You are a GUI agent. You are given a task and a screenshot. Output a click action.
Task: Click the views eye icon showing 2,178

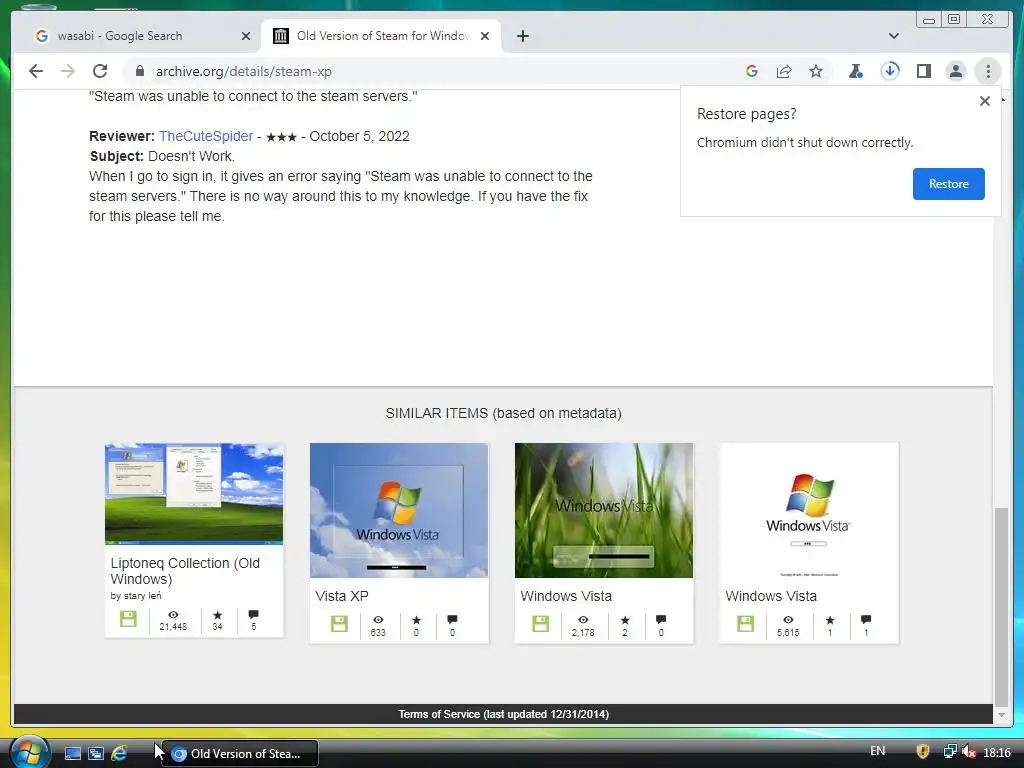[583, 620]
